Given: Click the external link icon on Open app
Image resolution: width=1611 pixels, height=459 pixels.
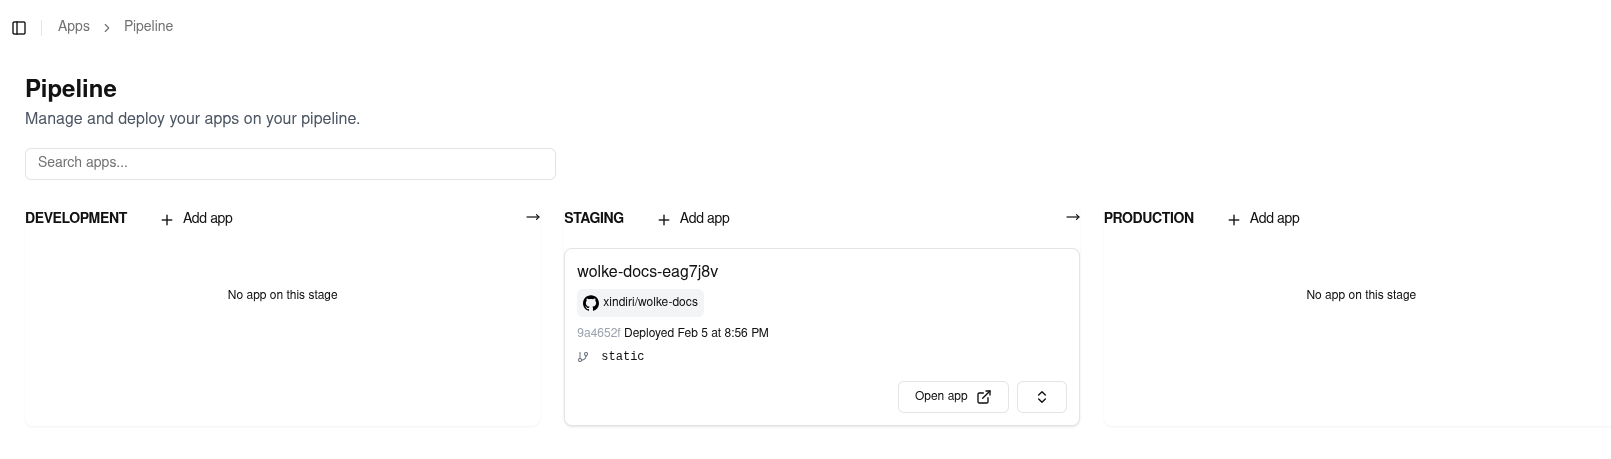Looking at the screenshot, I should point(984,397).
